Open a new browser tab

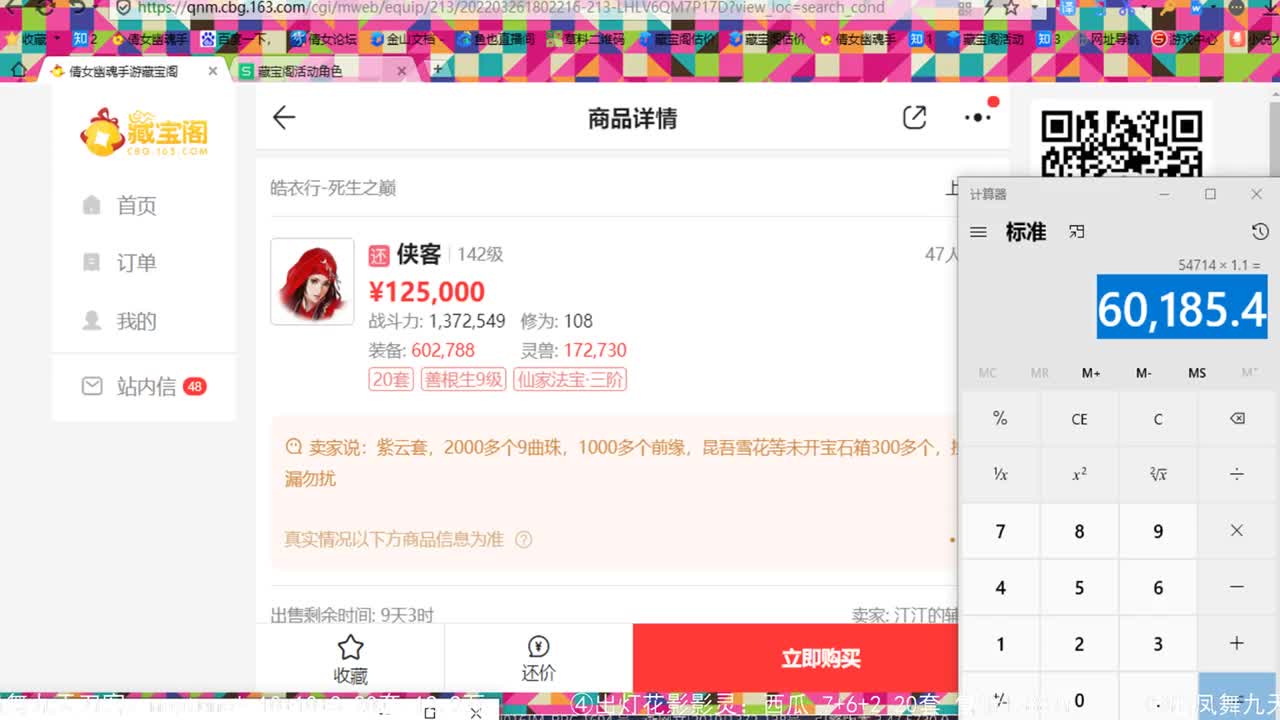click(437, 70)
